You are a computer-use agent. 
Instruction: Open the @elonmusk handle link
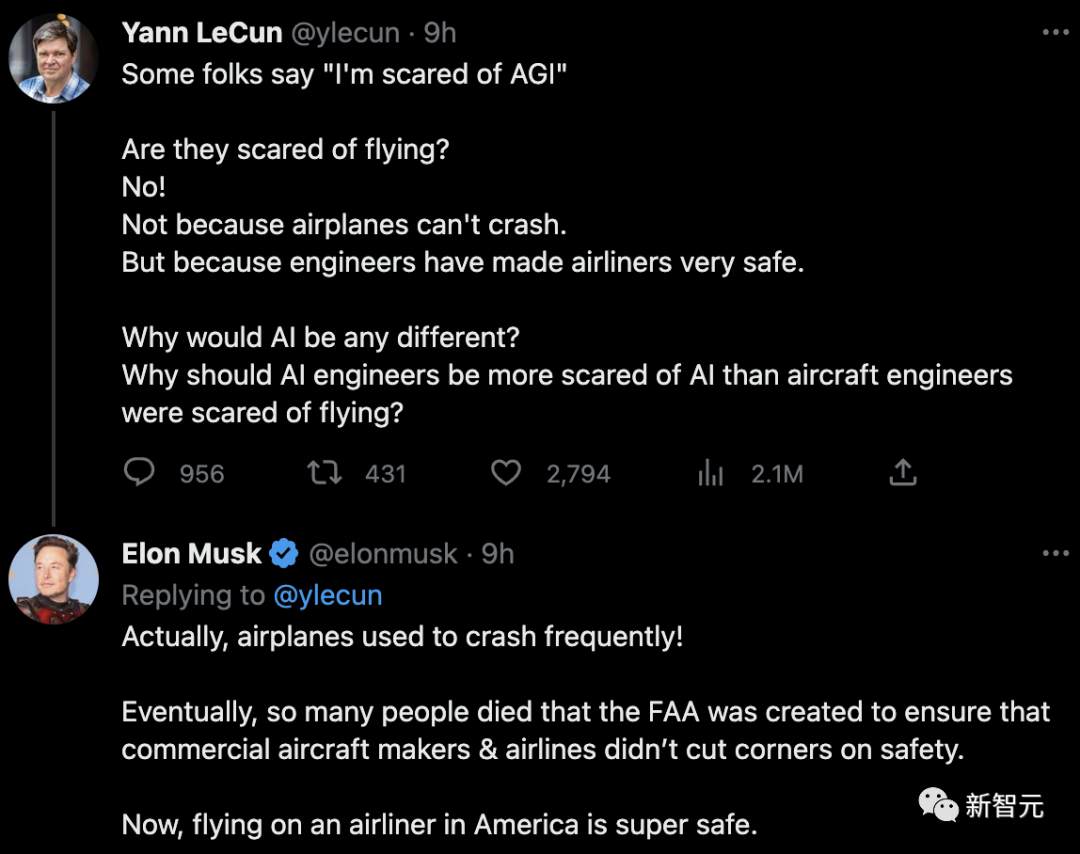click(x=383, y=553)
